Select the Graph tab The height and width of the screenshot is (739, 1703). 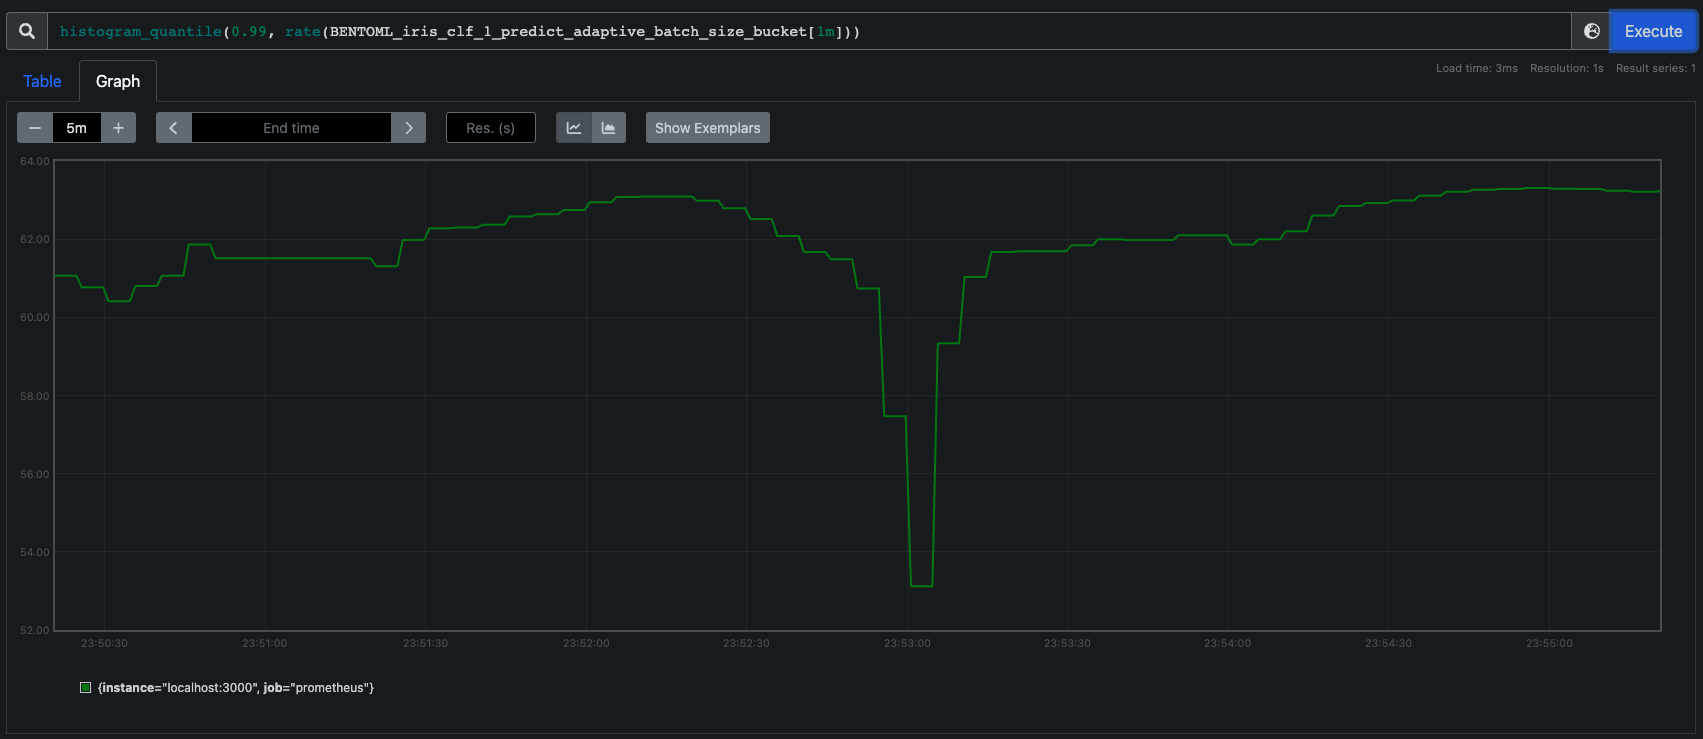point(118,81)
